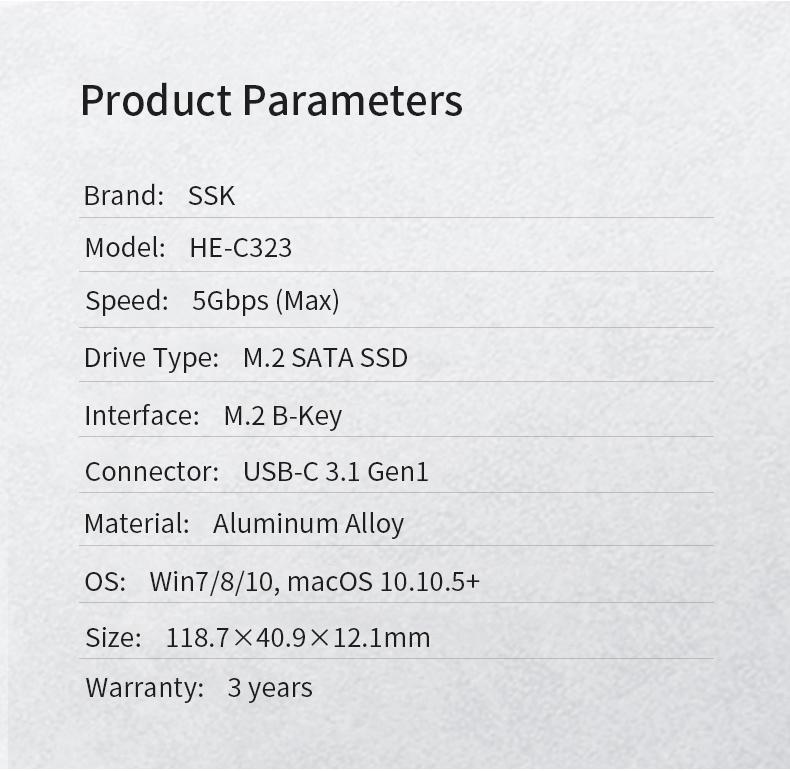Click the M.2 B-Key value
The width and height of the screenshot is (790, 771).
coord(283,417)
